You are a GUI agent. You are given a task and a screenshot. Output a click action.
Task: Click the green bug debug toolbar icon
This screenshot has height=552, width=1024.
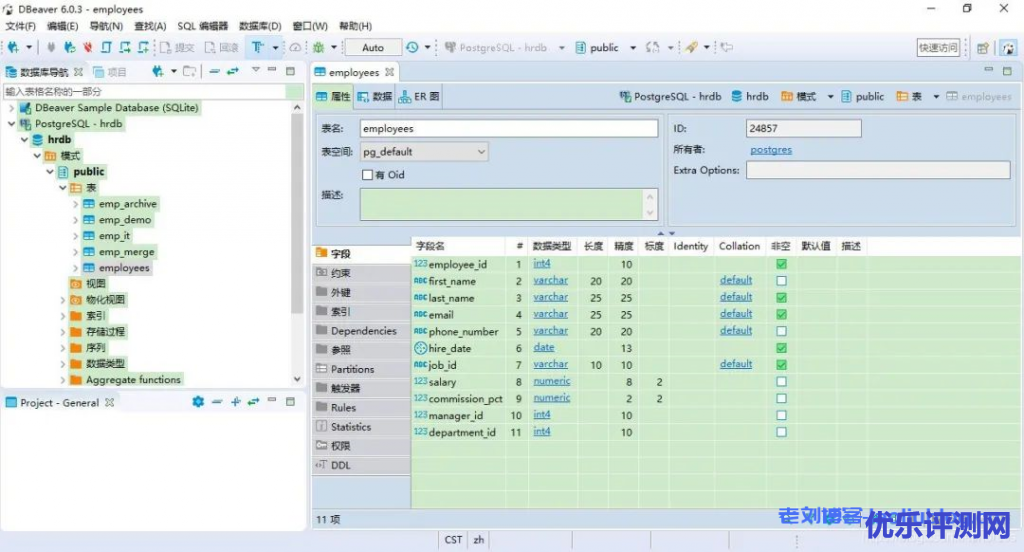[318, 47]
